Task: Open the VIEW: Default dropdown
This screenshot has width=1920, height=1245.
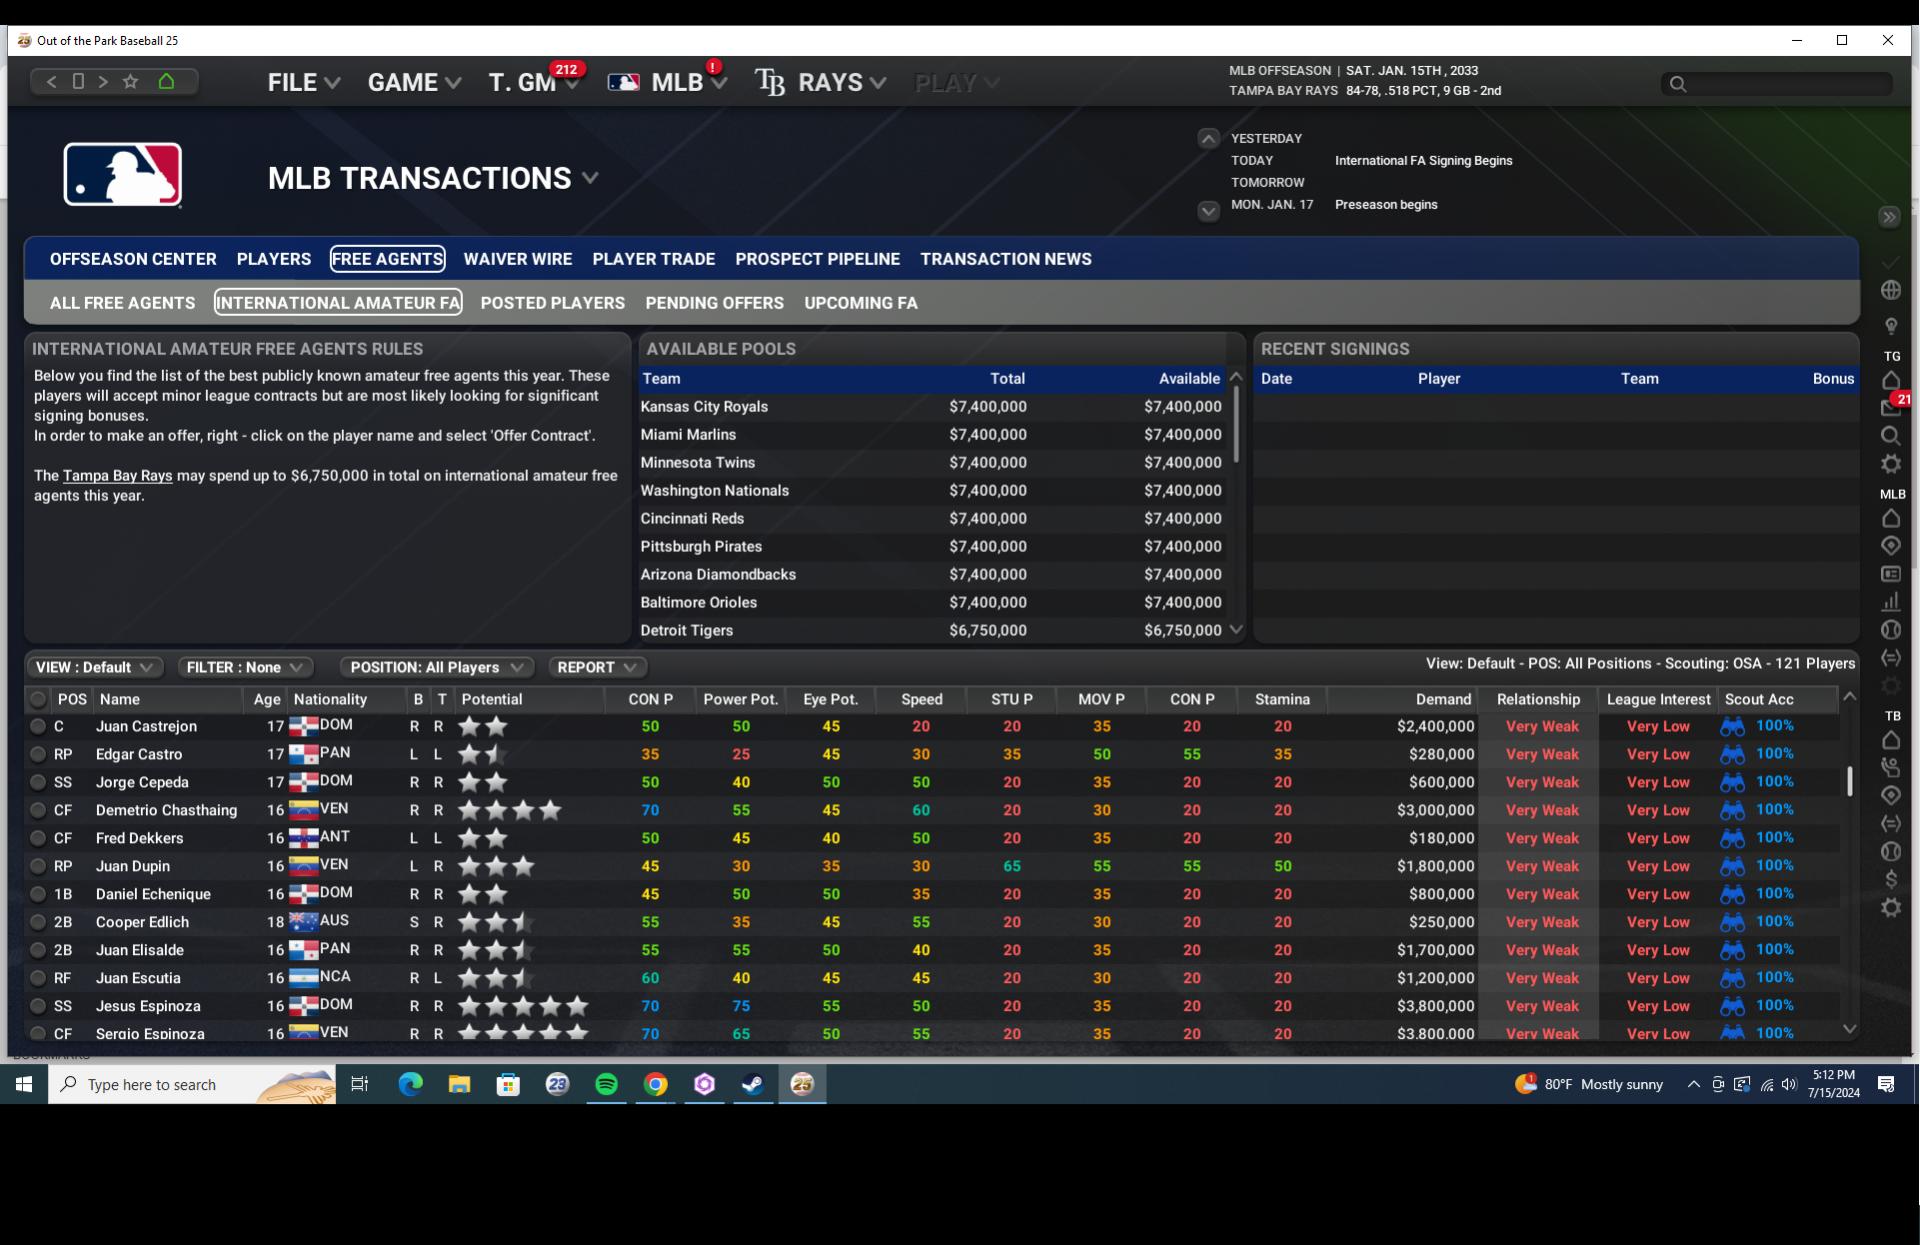Action: [x=94, y=667]
